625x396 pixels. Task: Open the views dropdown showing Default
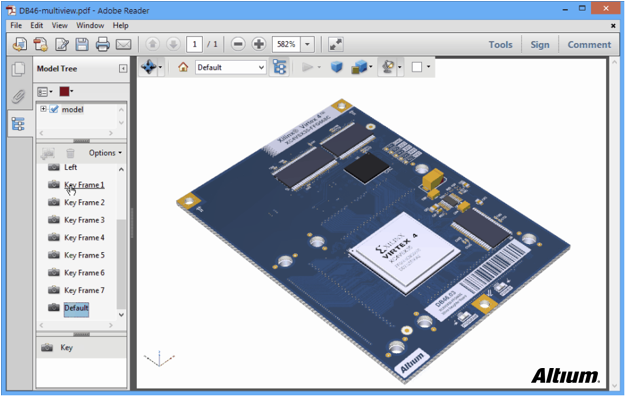[231, 67]
